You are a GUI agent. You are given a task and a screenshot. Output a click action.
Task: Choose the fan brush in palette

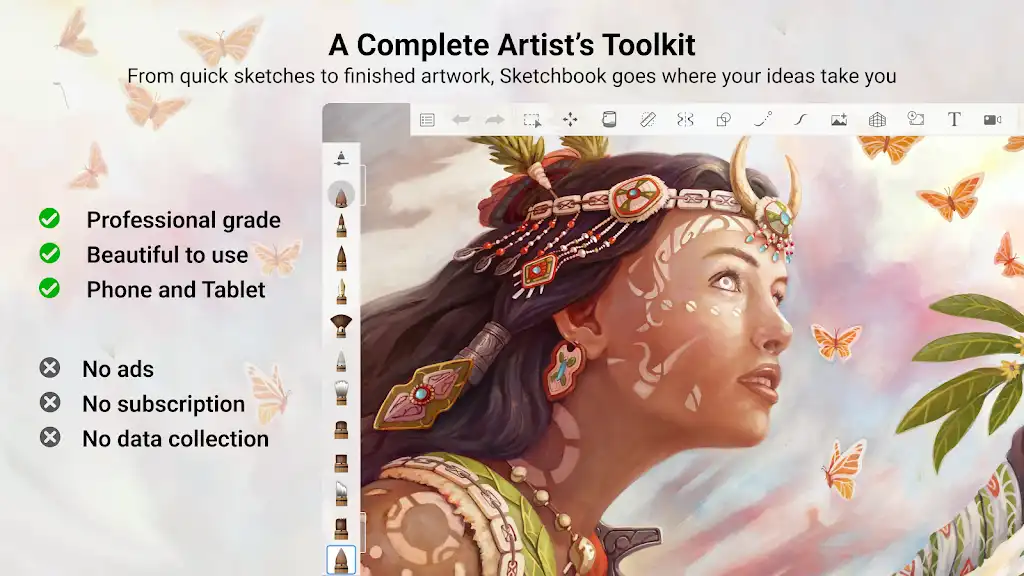pyautogui.click(x=341, y=325)
